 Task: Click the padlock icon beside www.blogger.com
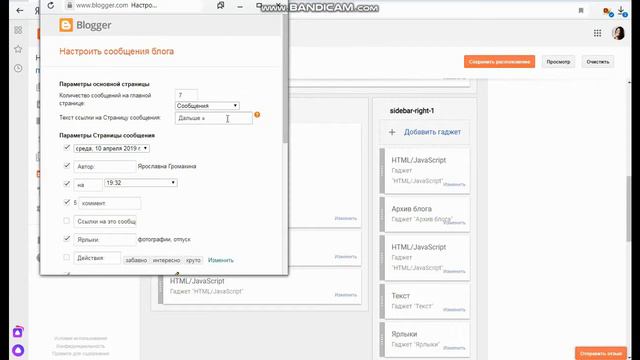pos(69,5)
